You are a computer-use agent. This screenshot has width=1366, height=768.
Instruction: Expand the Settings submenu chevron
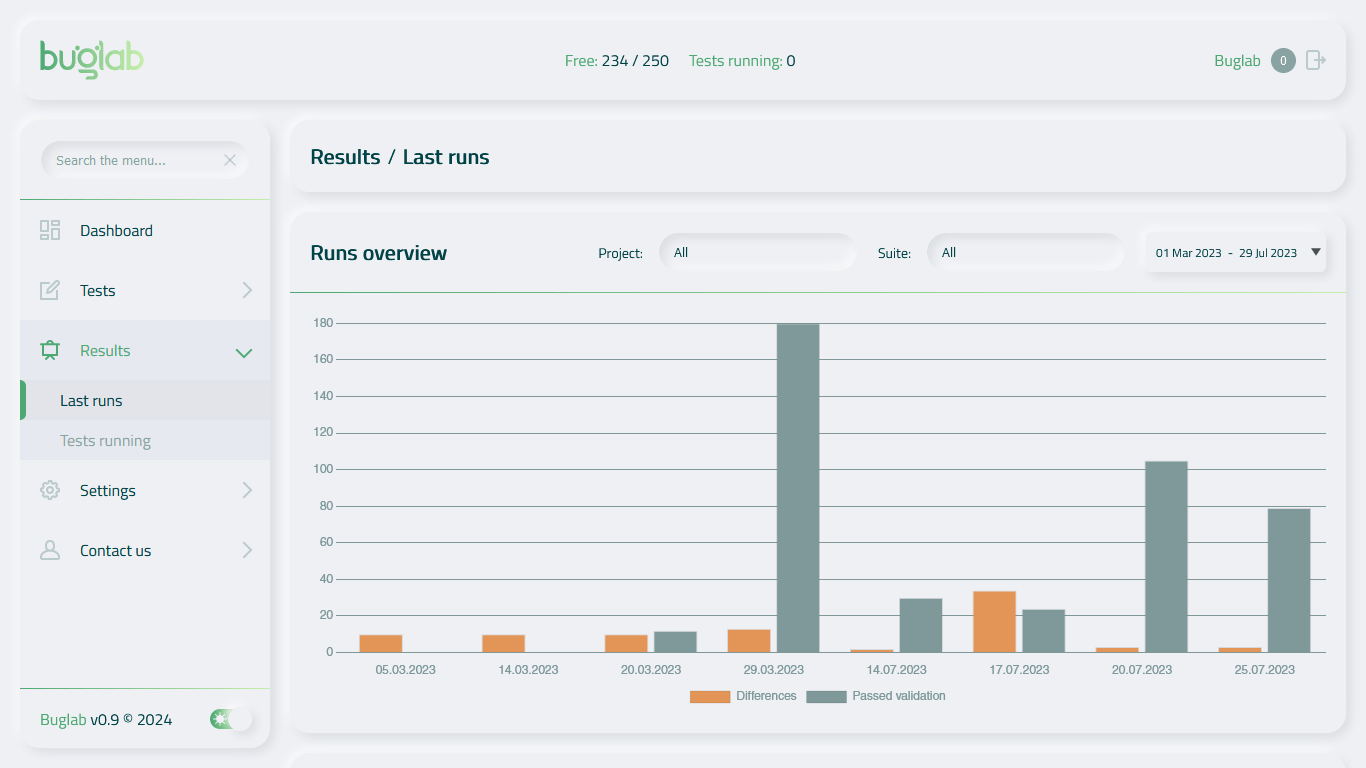point(247,490)
